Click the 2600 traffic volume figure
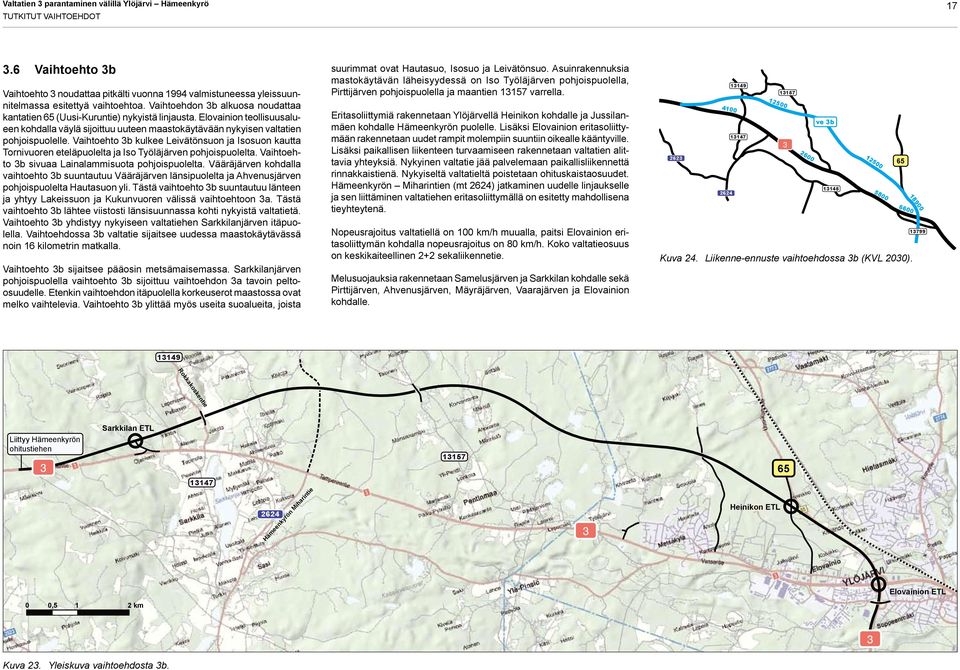 point(807,157)
